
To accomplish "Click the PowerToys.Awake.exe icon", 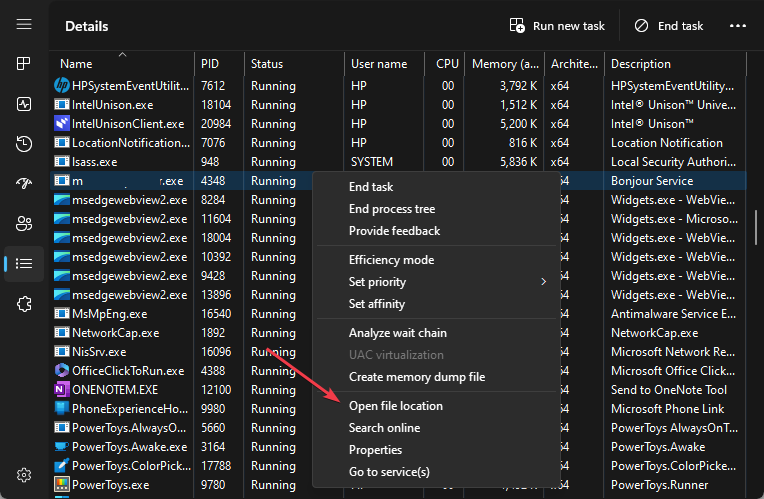I will 61,446.
